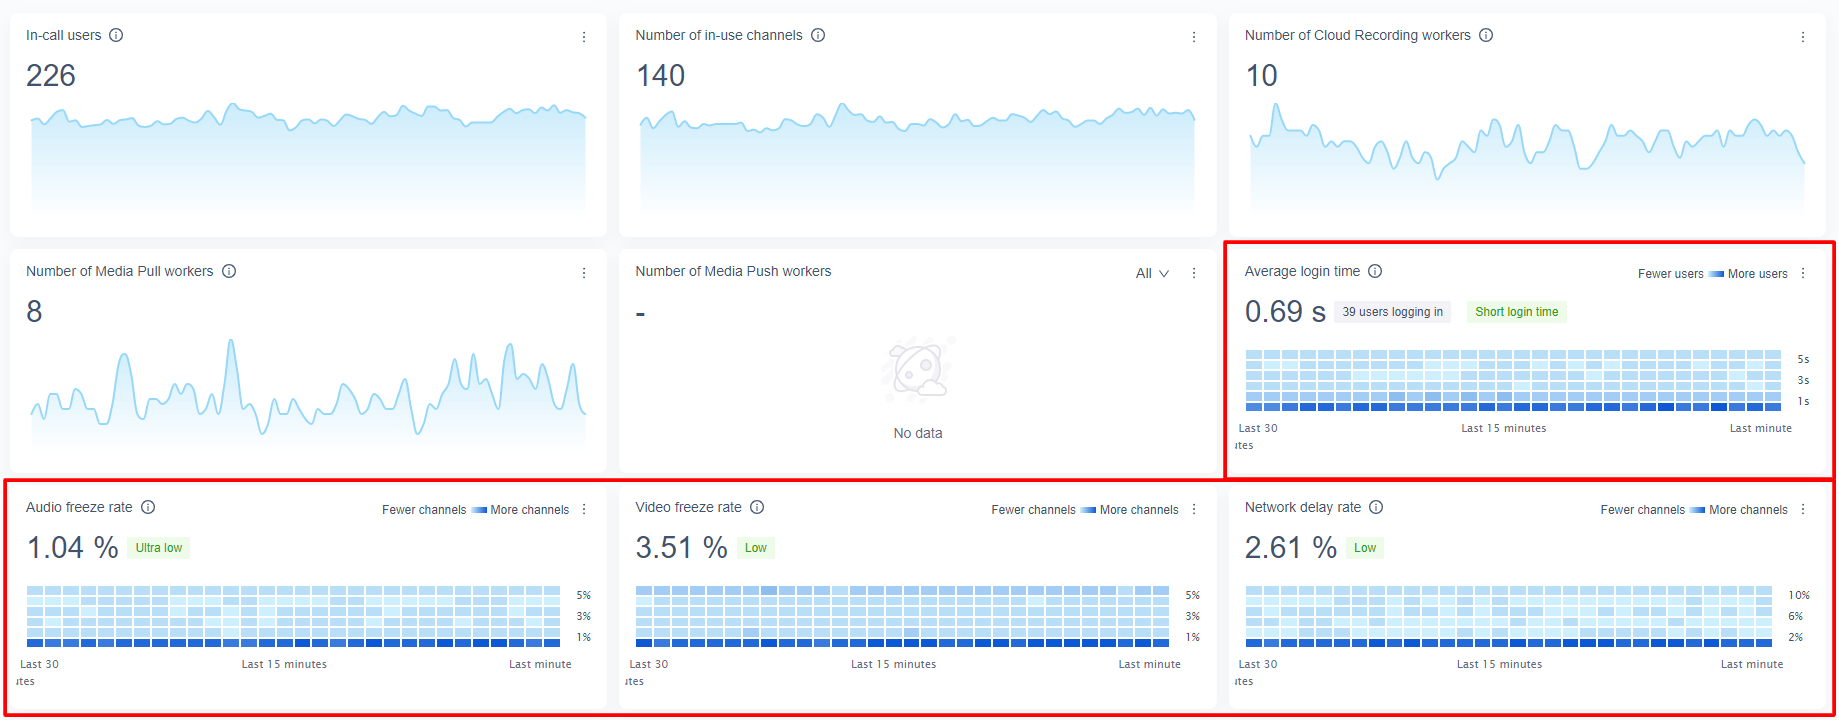Click the info icon next to In-call users
The height and width of the screenshot is (720, 1839).
coord(116,35)
